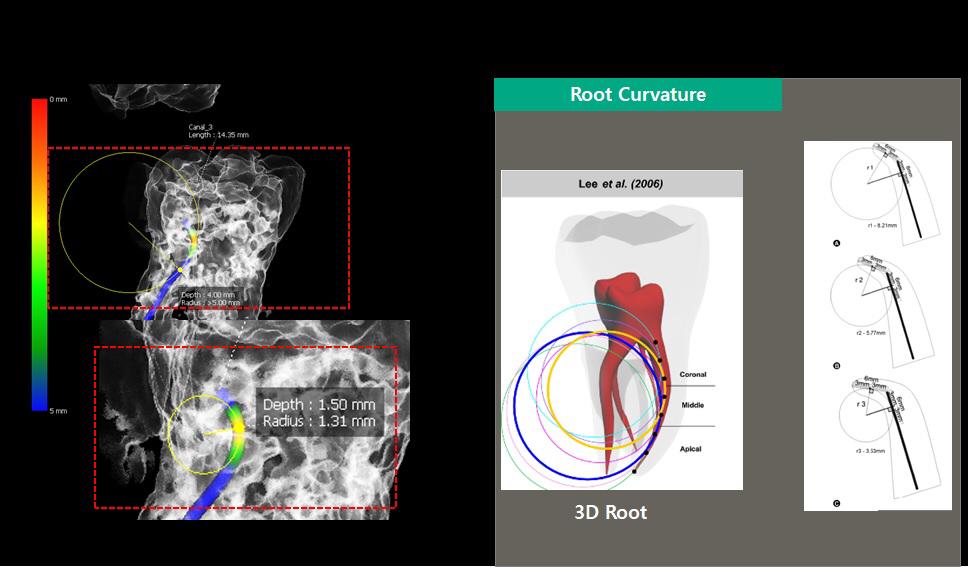The height and width of the screenshot is (567, 968).
Task: Click the 'r 1' radius label in diagram A
Action: 870,167
